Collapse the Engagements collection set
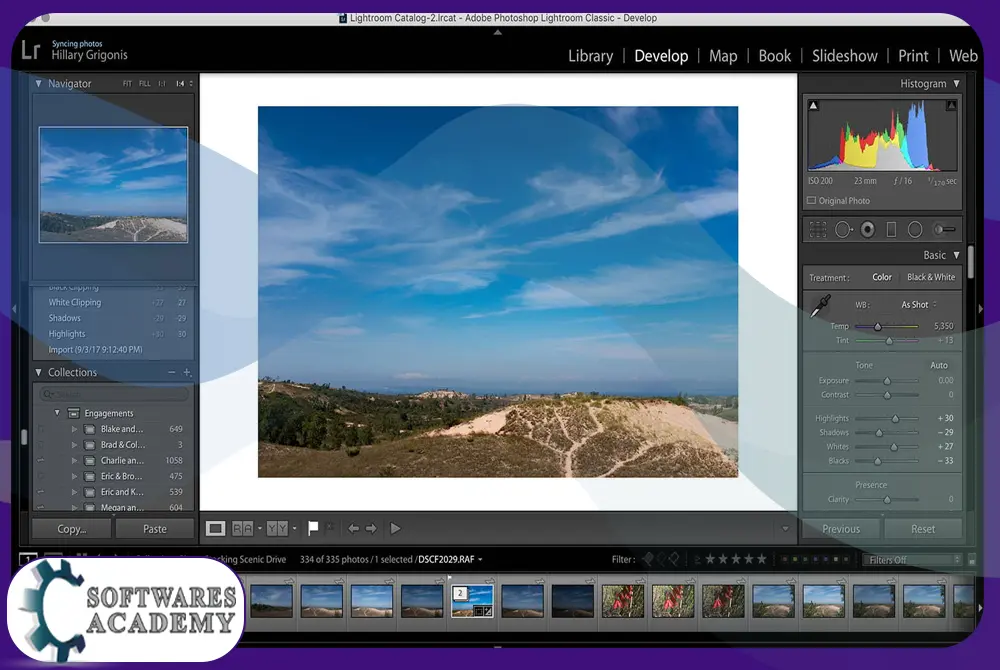 coord(57,413)
